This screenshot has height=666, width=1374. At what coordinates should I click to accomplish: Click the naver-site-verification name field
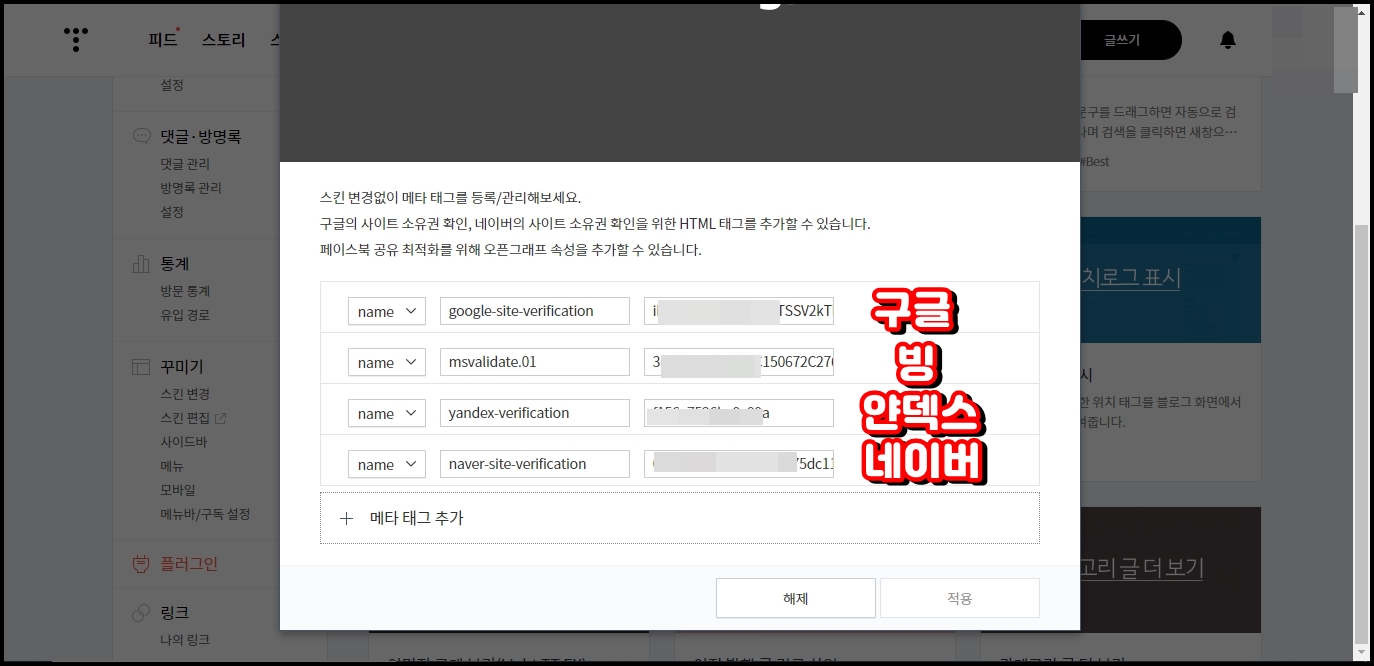[535, 464]
